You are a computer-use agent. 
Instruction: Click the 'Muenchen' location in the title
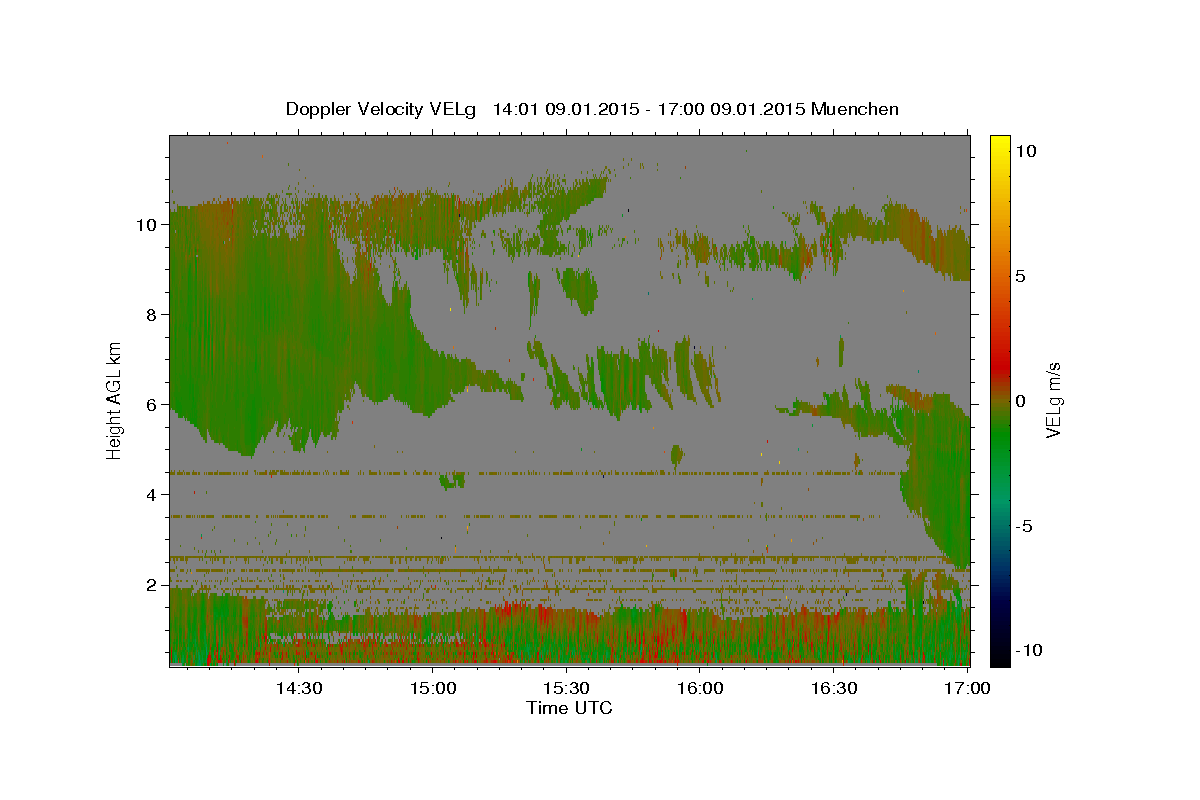point(855,109)
